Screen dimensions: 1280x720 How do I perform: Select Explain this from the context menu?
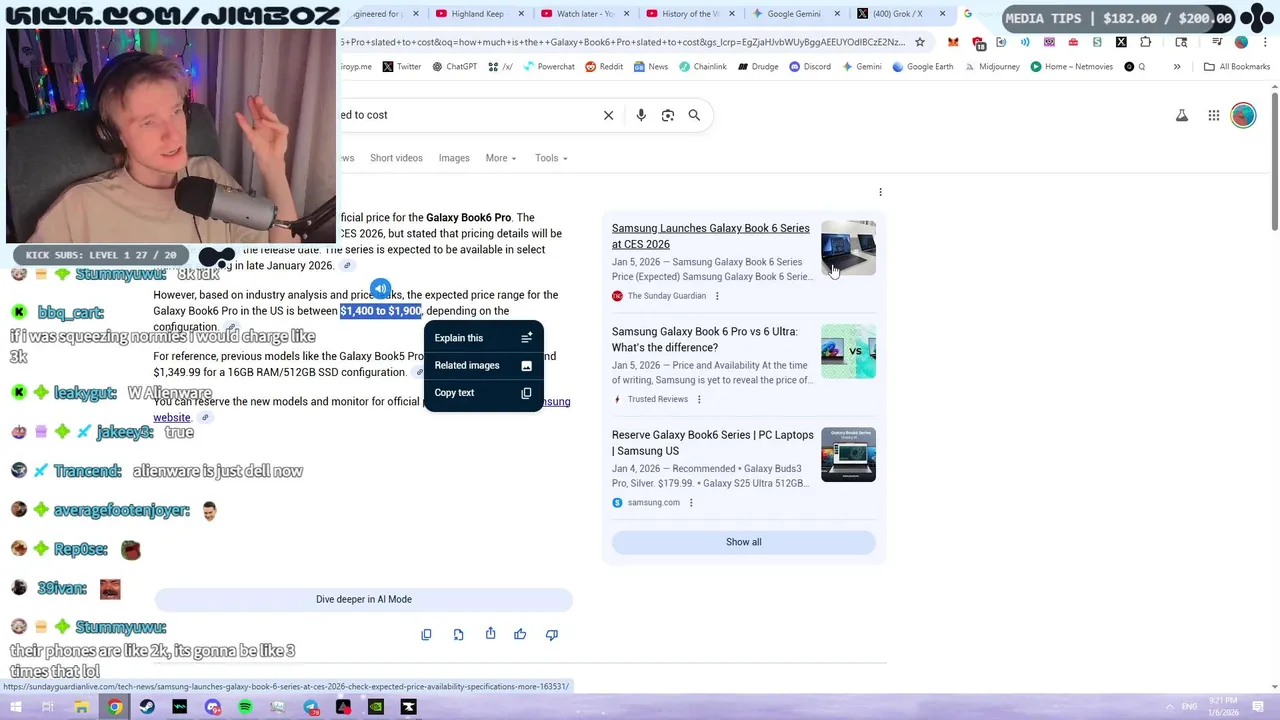coord(484,338)
